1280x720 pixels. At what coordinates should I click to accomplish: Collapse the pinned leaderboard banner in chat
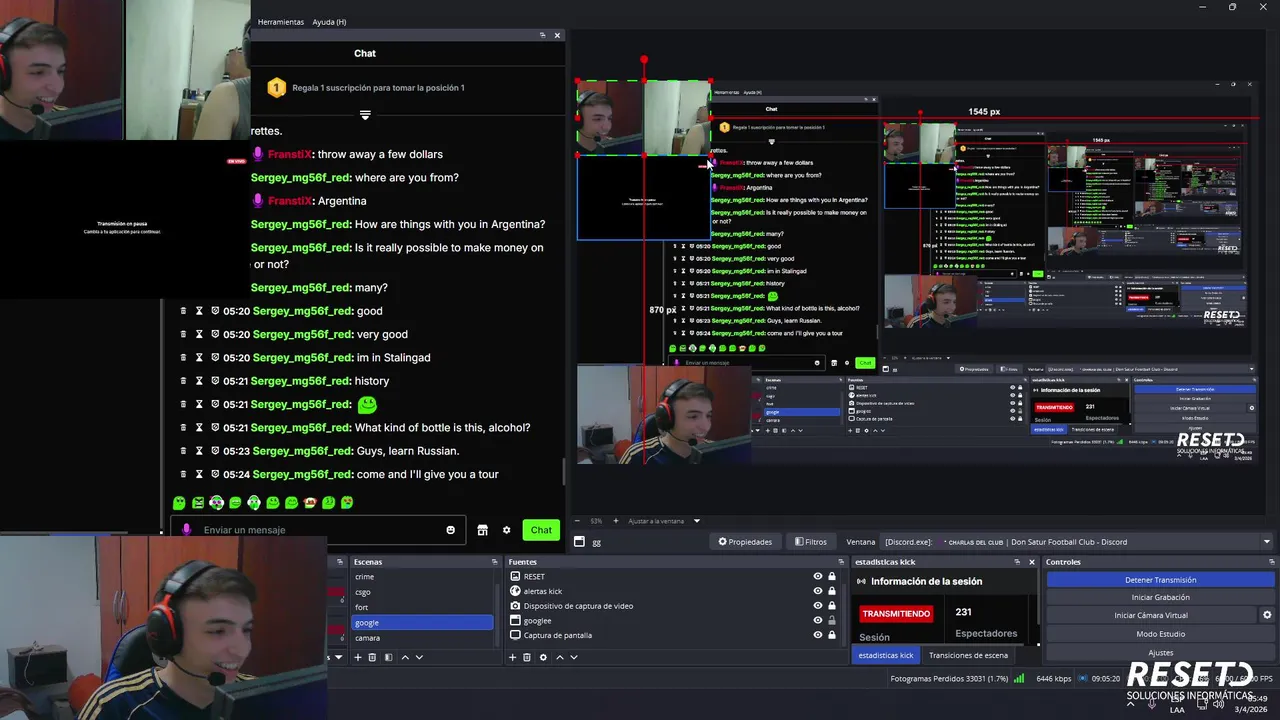(365, 115)
